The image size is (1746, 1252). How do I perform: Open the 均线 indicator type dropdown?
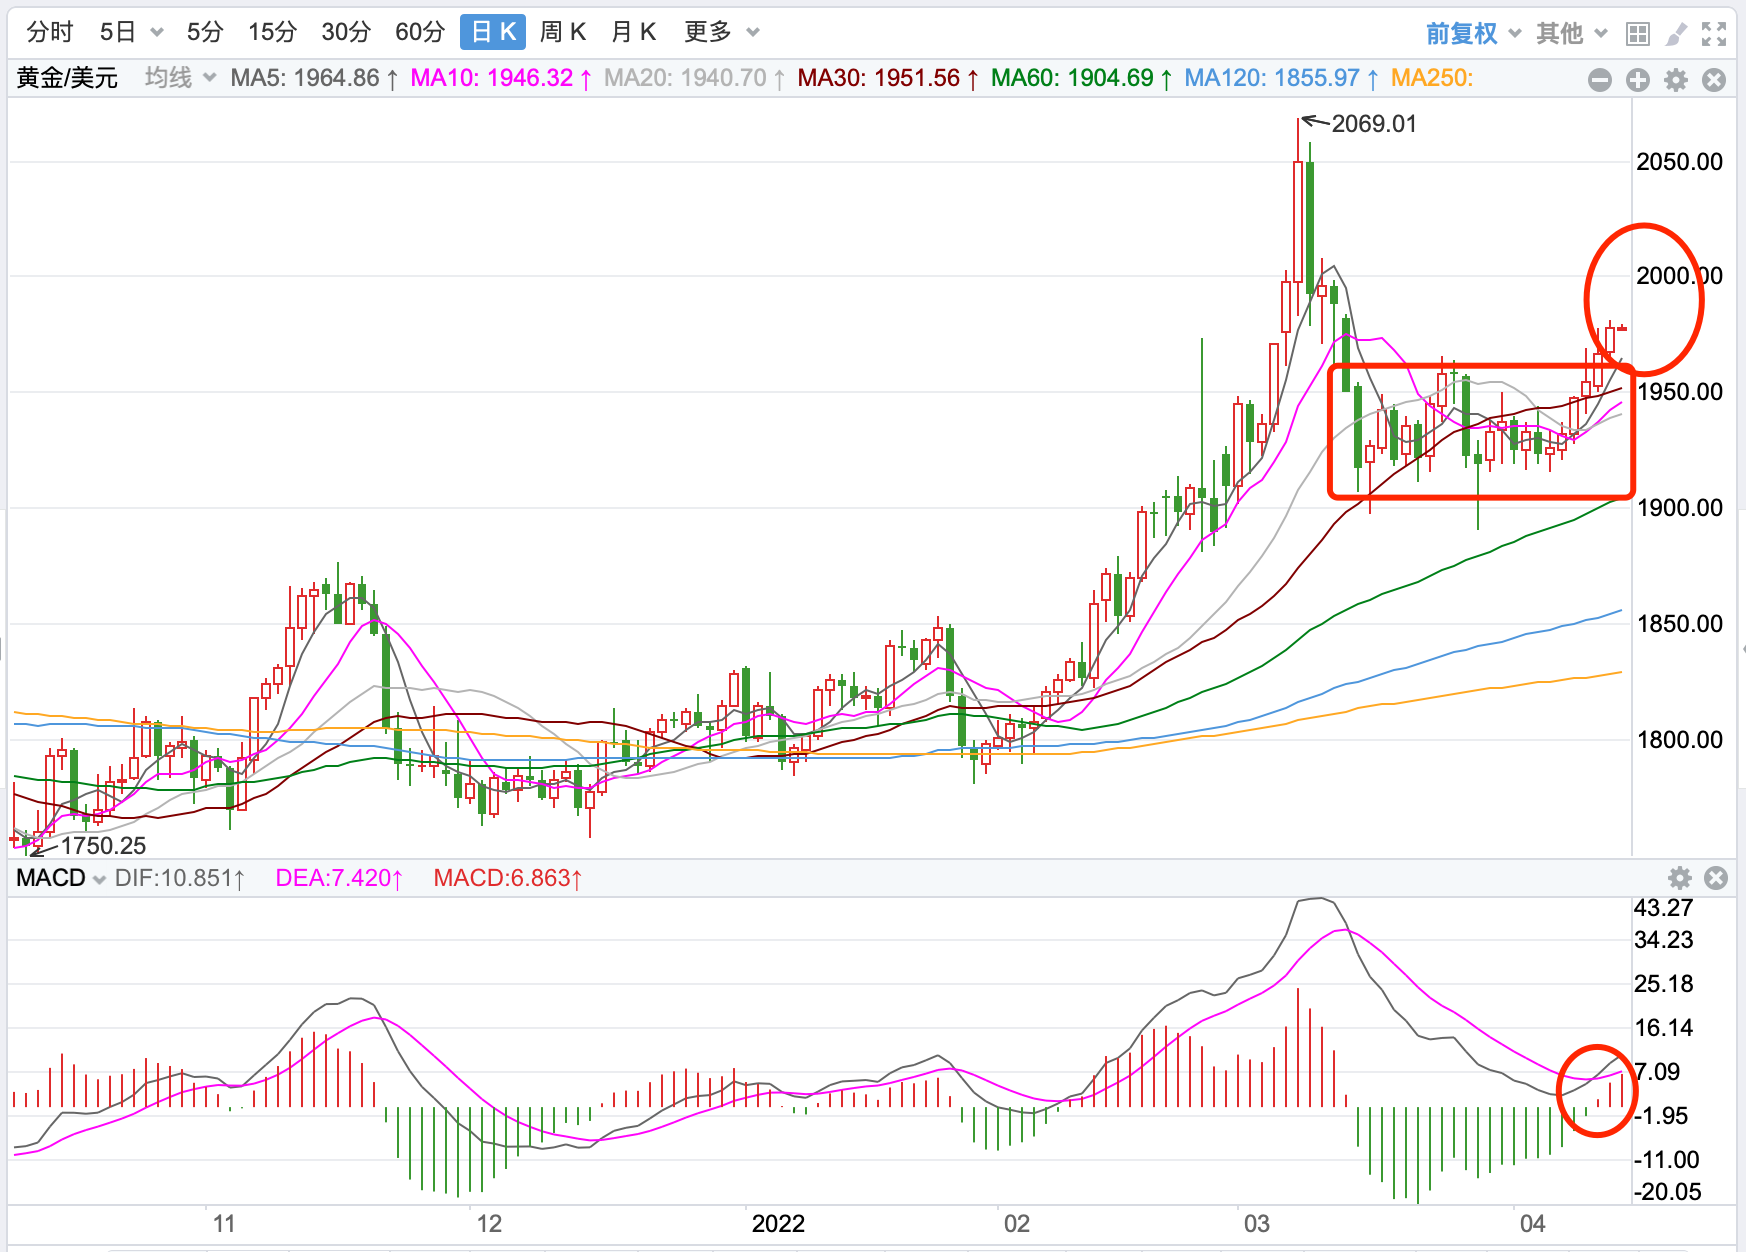point(180,78)
